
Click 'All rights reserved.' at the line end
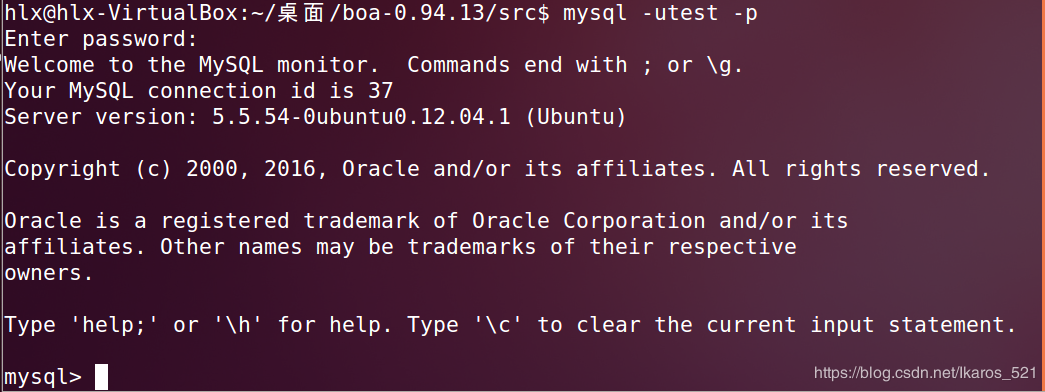pos(861,169)
